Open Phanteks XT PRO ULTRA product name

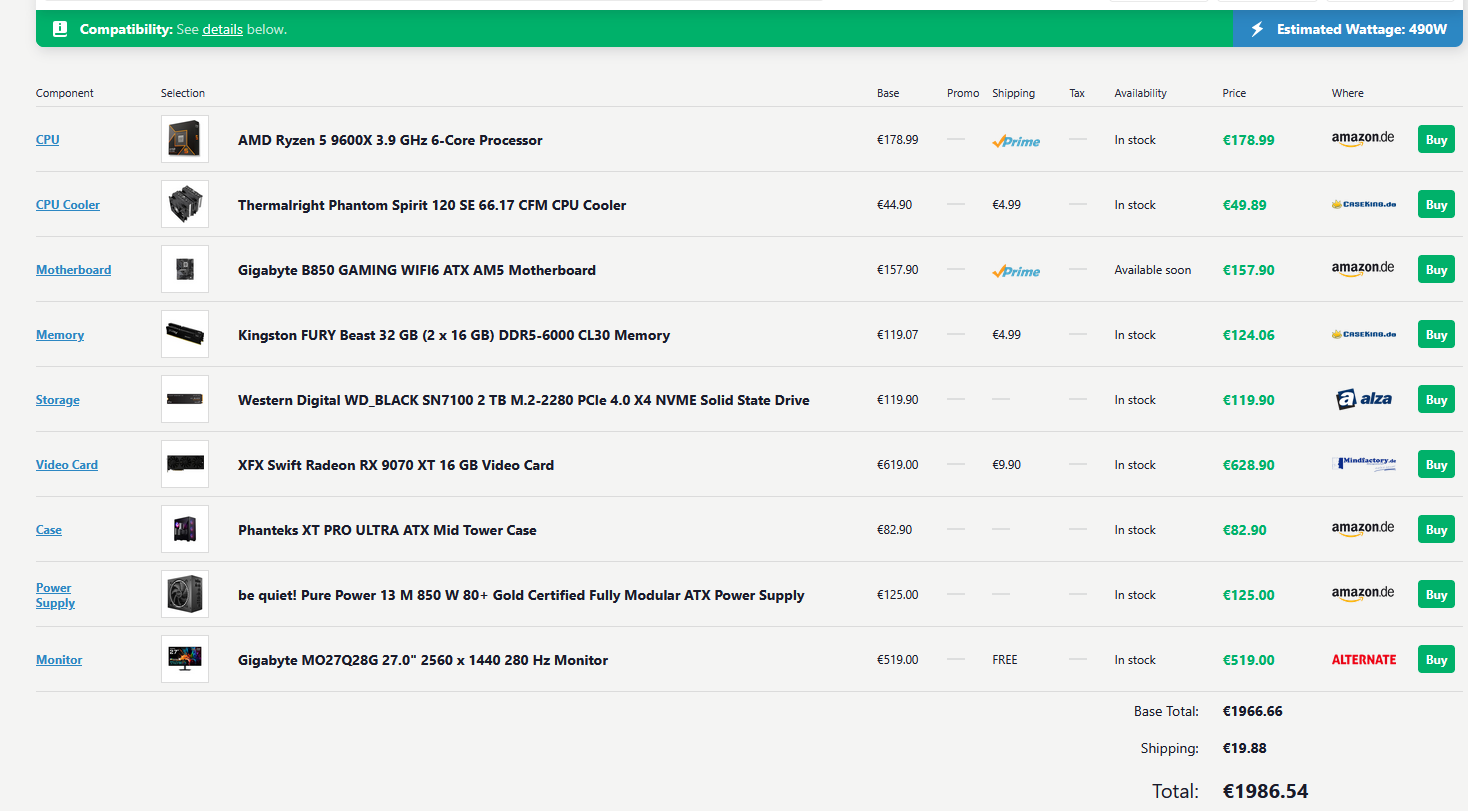pyautogui.click(x=387, y=530)
